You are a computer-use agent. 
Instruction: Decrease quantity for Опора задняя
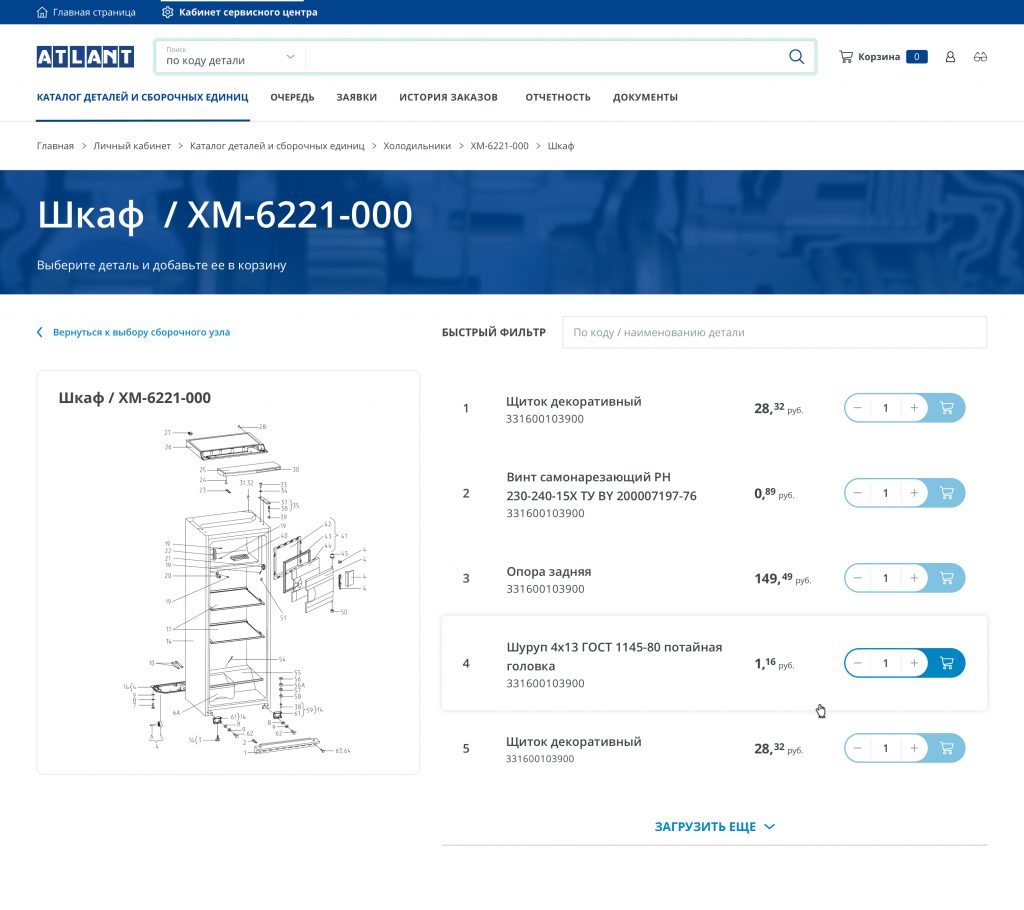click(x=858, y=578)
